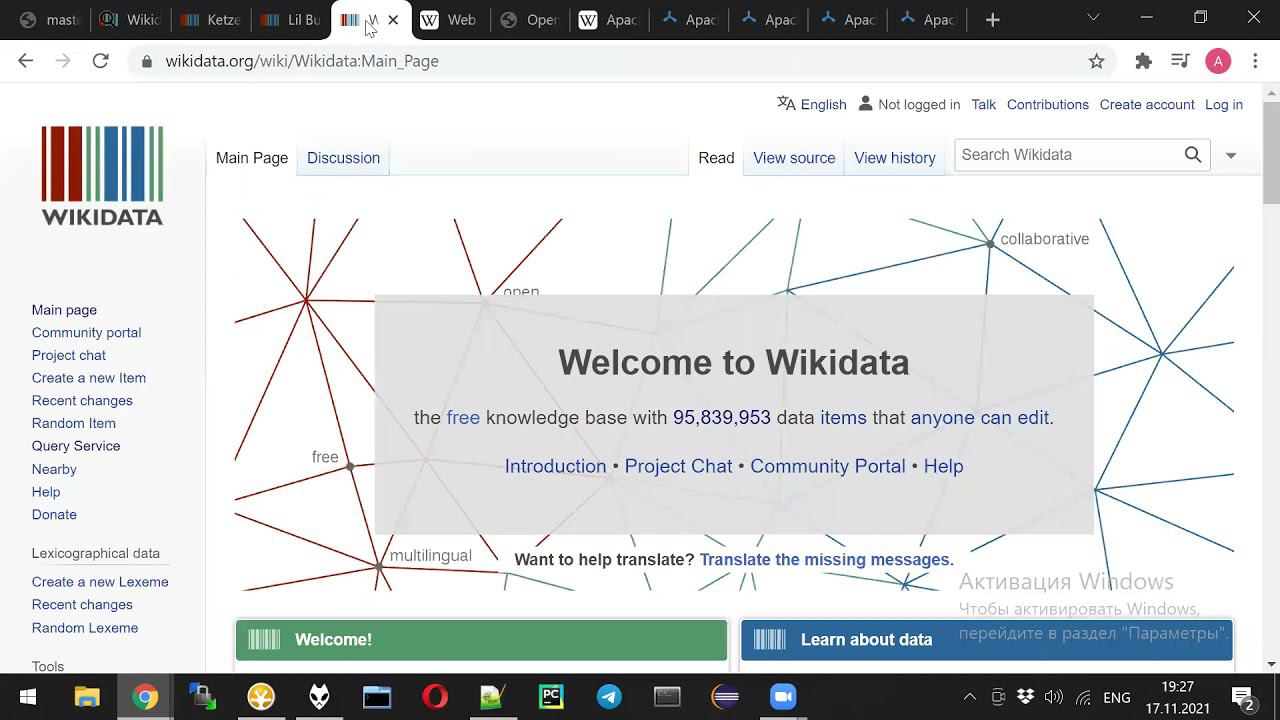
Task: Click the 95,839,953 item count link
Action: click(722, 418)
